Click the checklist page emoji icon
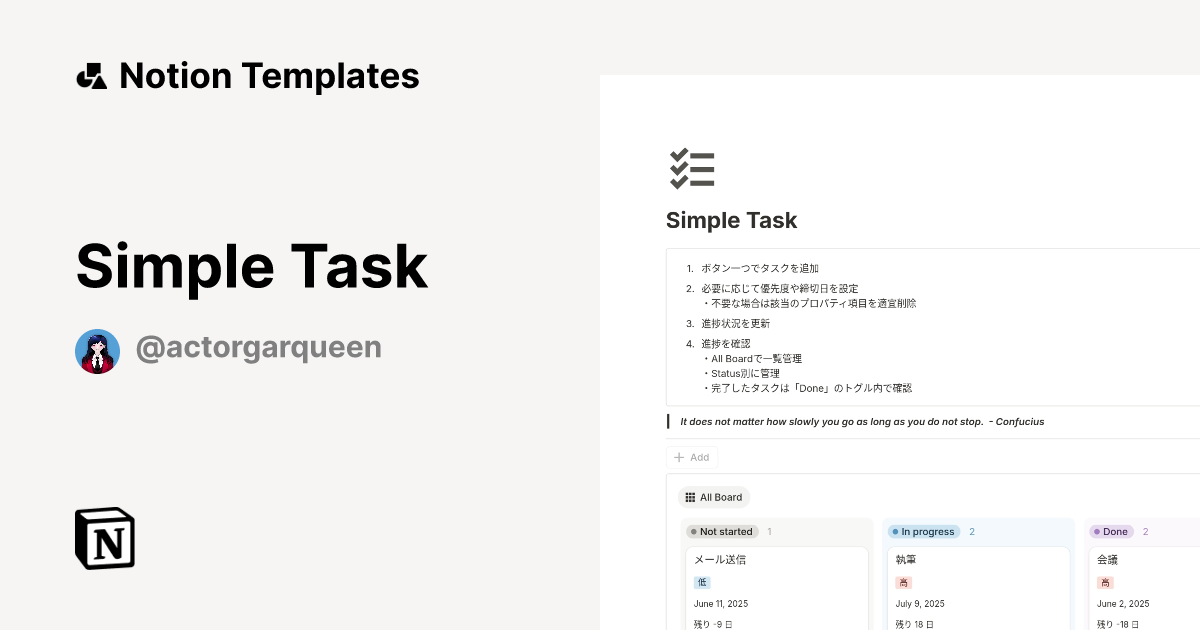This screenshot has width=1200, height=630. tap(691, 169)
